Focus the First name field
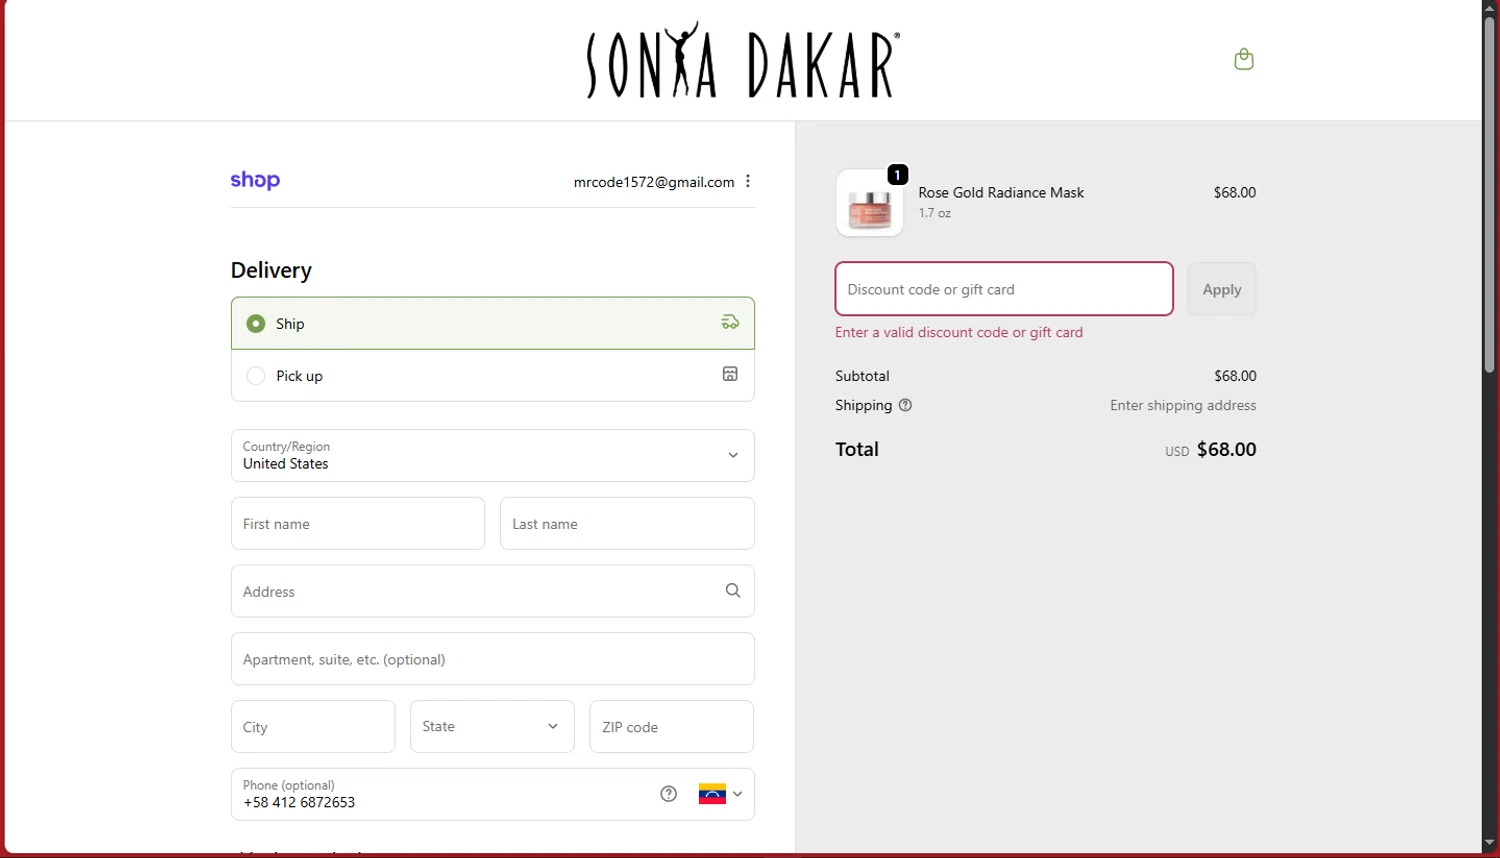 pos(358,523)
